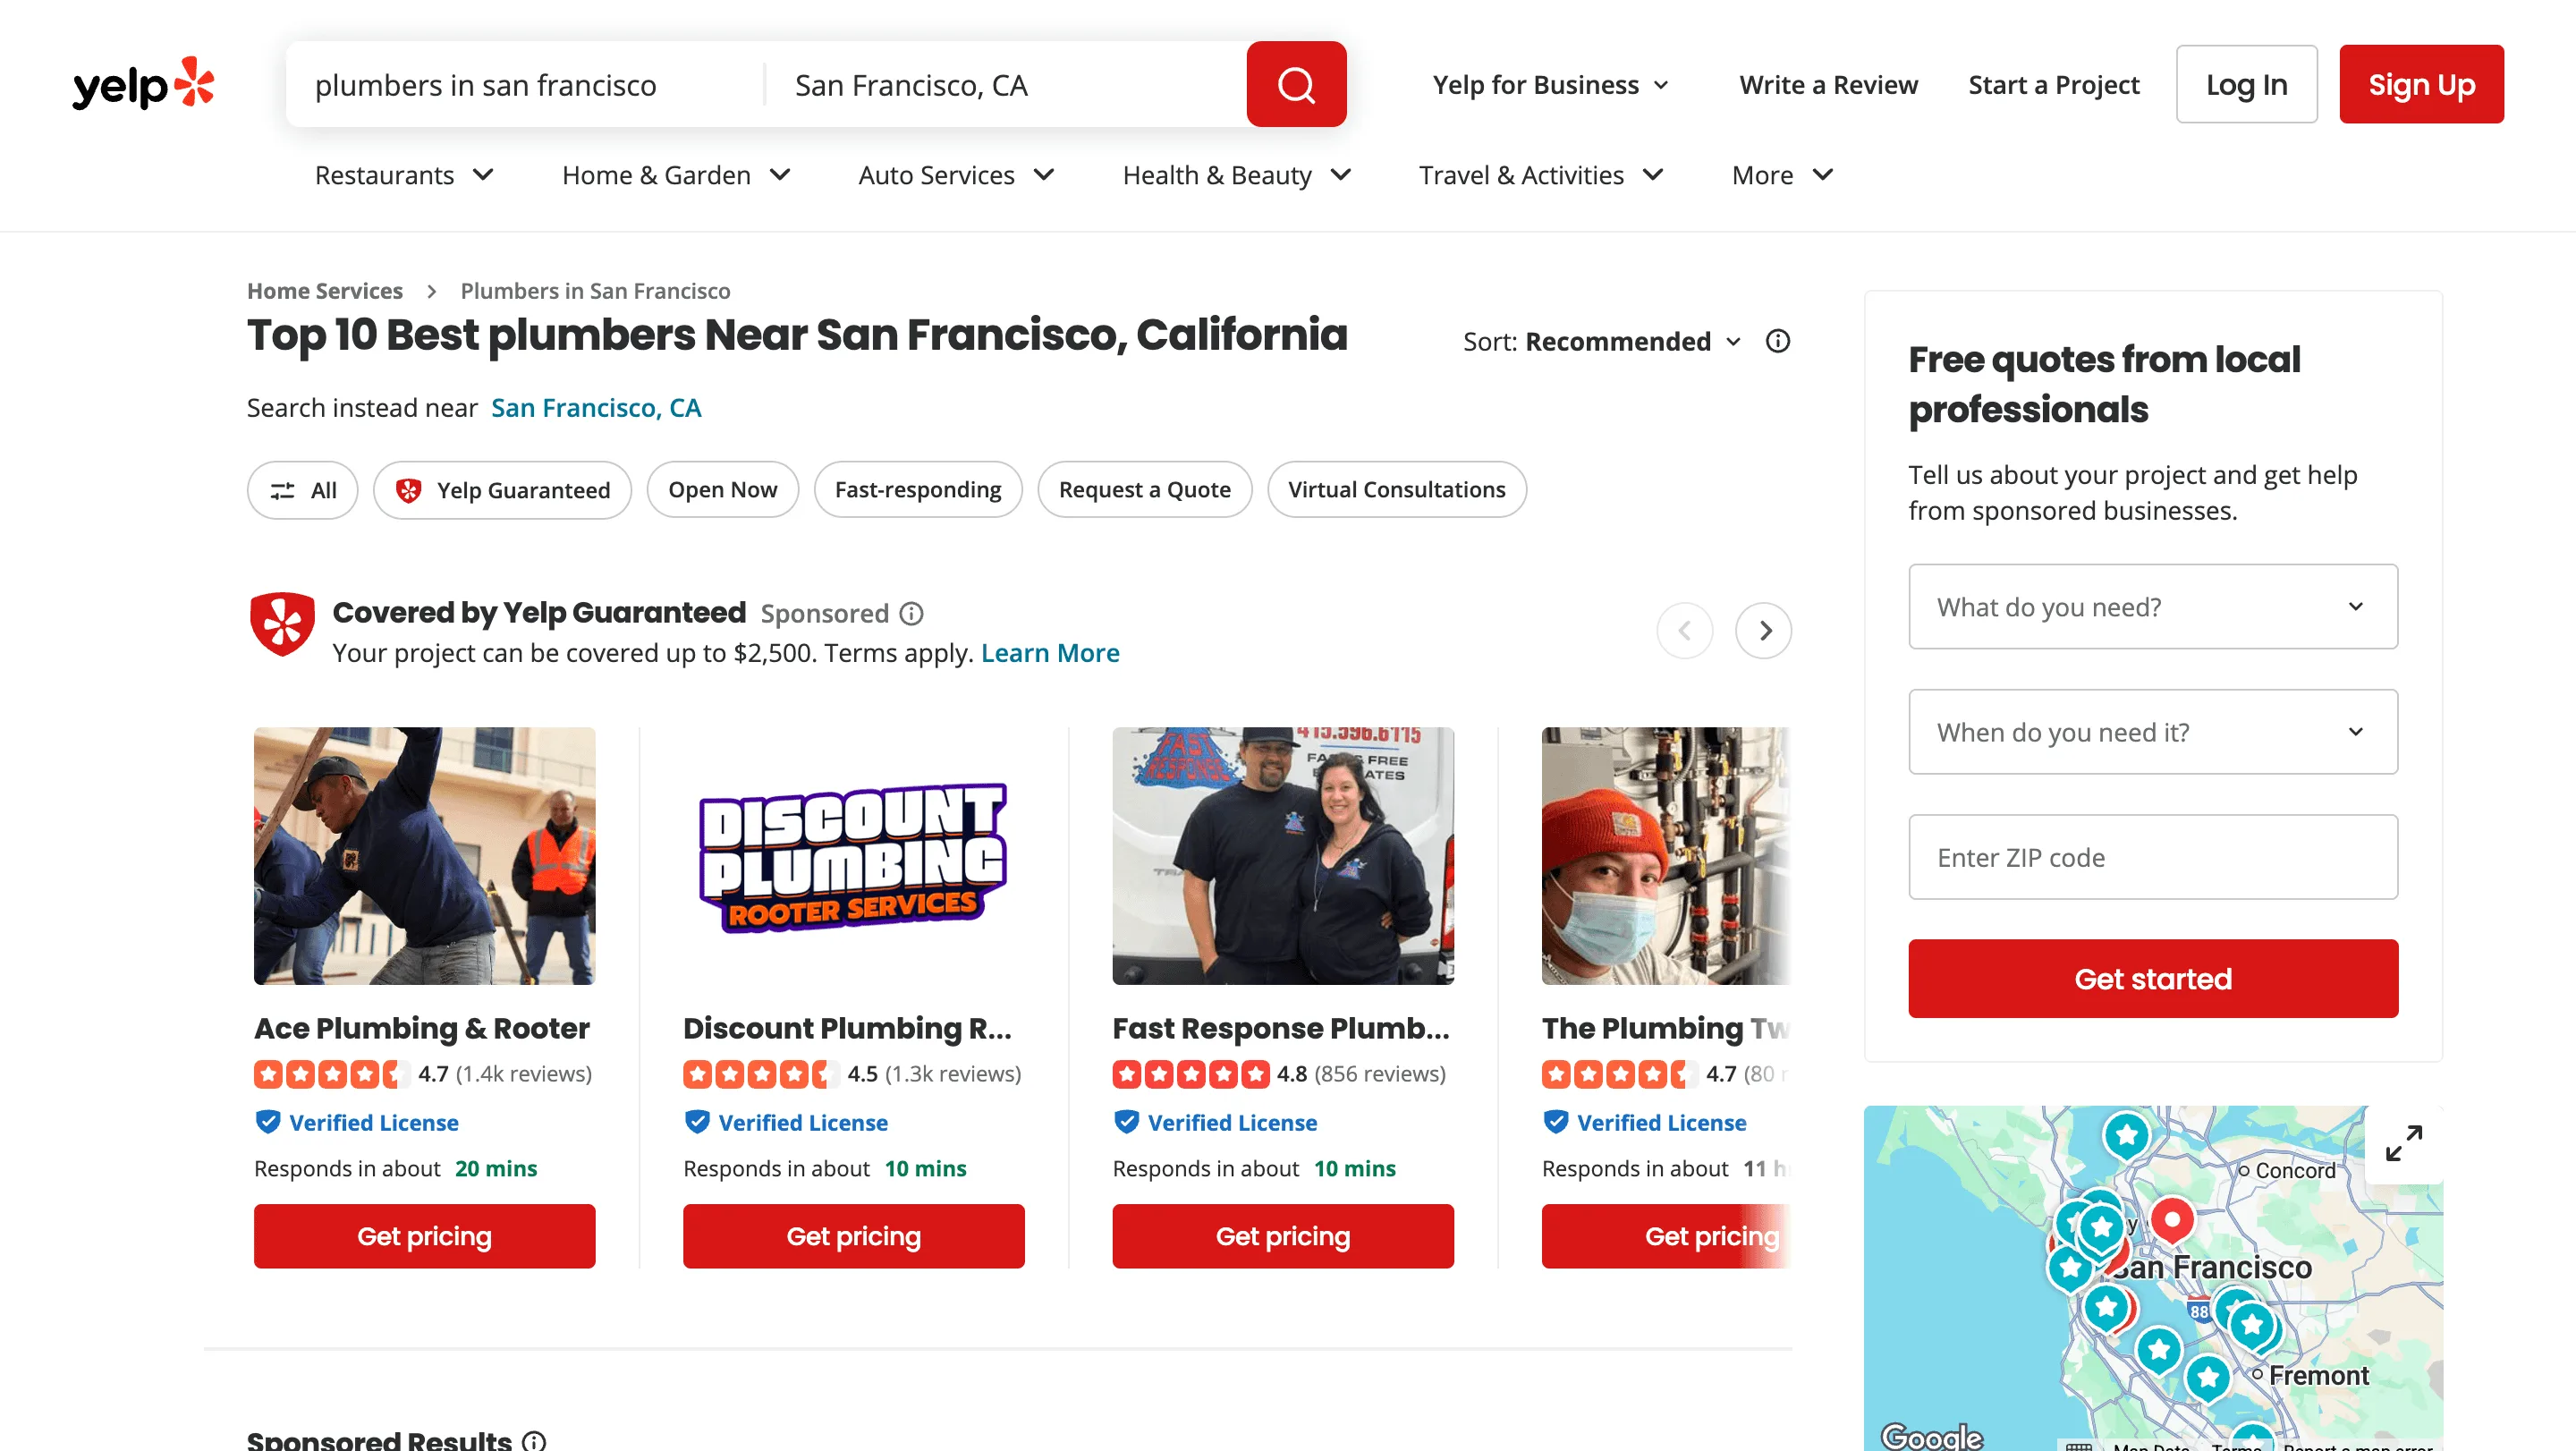Image resolution: width=2576 pixels, height=1451 pixels.
Task: Expand the What do you need dropdown
Action: pos(2152,606)
